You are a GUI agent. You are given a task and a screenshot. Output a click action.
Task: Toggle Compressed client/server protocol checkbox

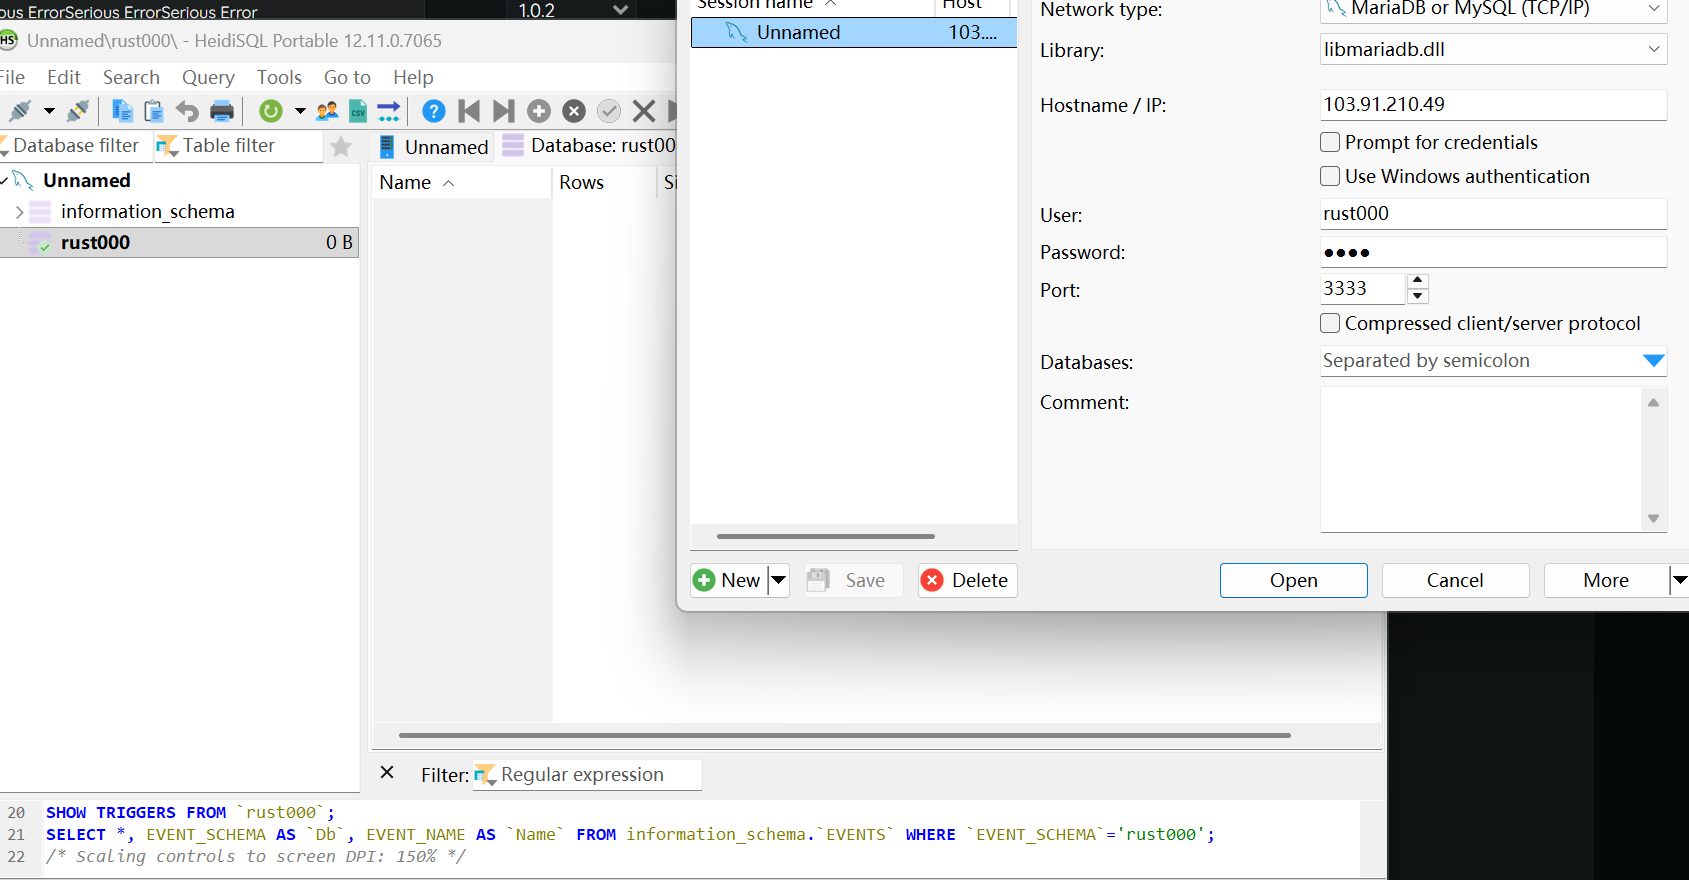1330,323
